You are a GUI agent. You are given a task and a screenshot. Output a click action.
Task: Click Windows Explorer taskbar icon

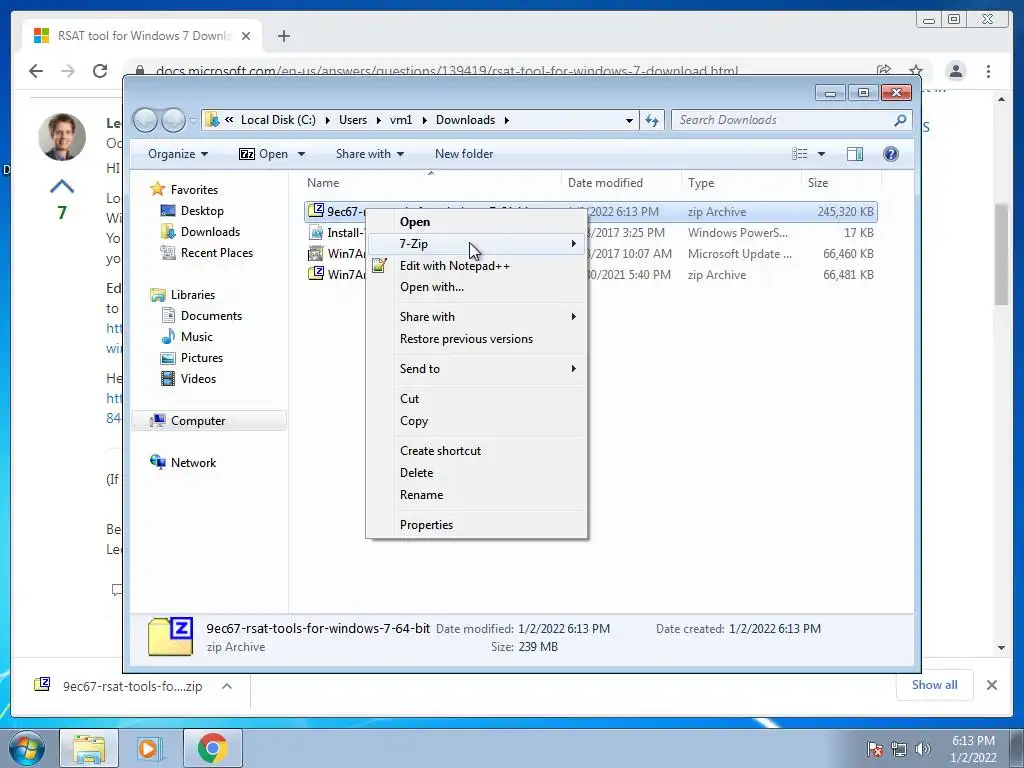click(x=89, y=748)
